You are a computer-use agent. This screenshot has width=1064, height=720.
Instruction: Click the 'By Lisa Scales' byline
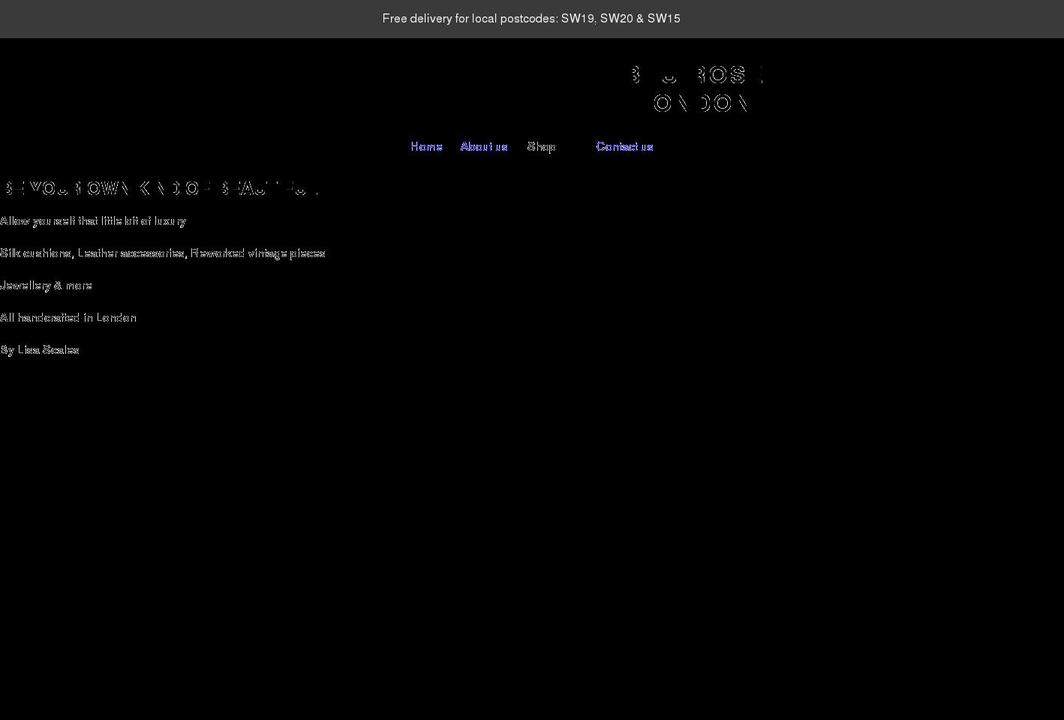40,349
